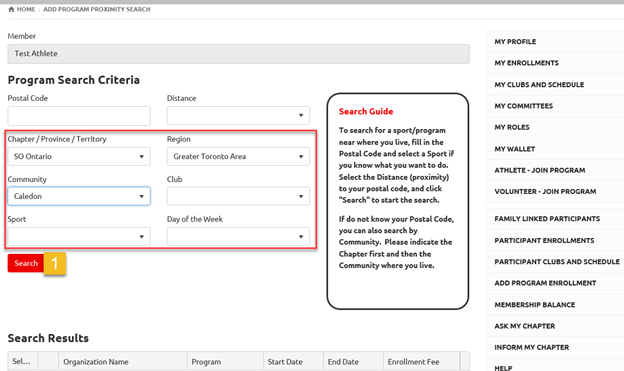Open Ask My Chapter
The image size is (624, 371).
click(x=525, y=326)
